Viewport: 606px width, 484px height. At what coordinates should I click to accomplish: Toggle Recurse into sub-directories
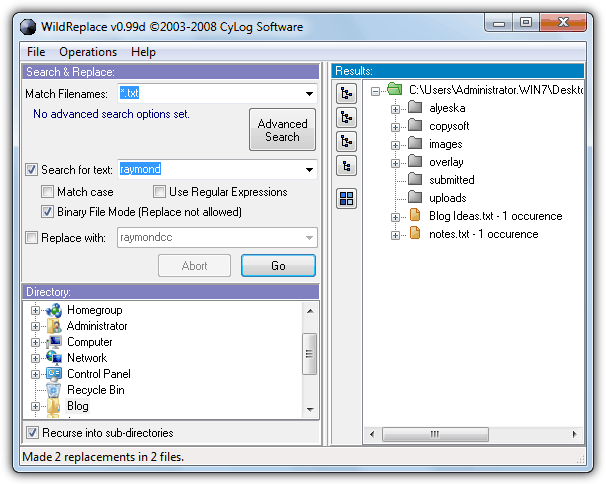[32, 433]
